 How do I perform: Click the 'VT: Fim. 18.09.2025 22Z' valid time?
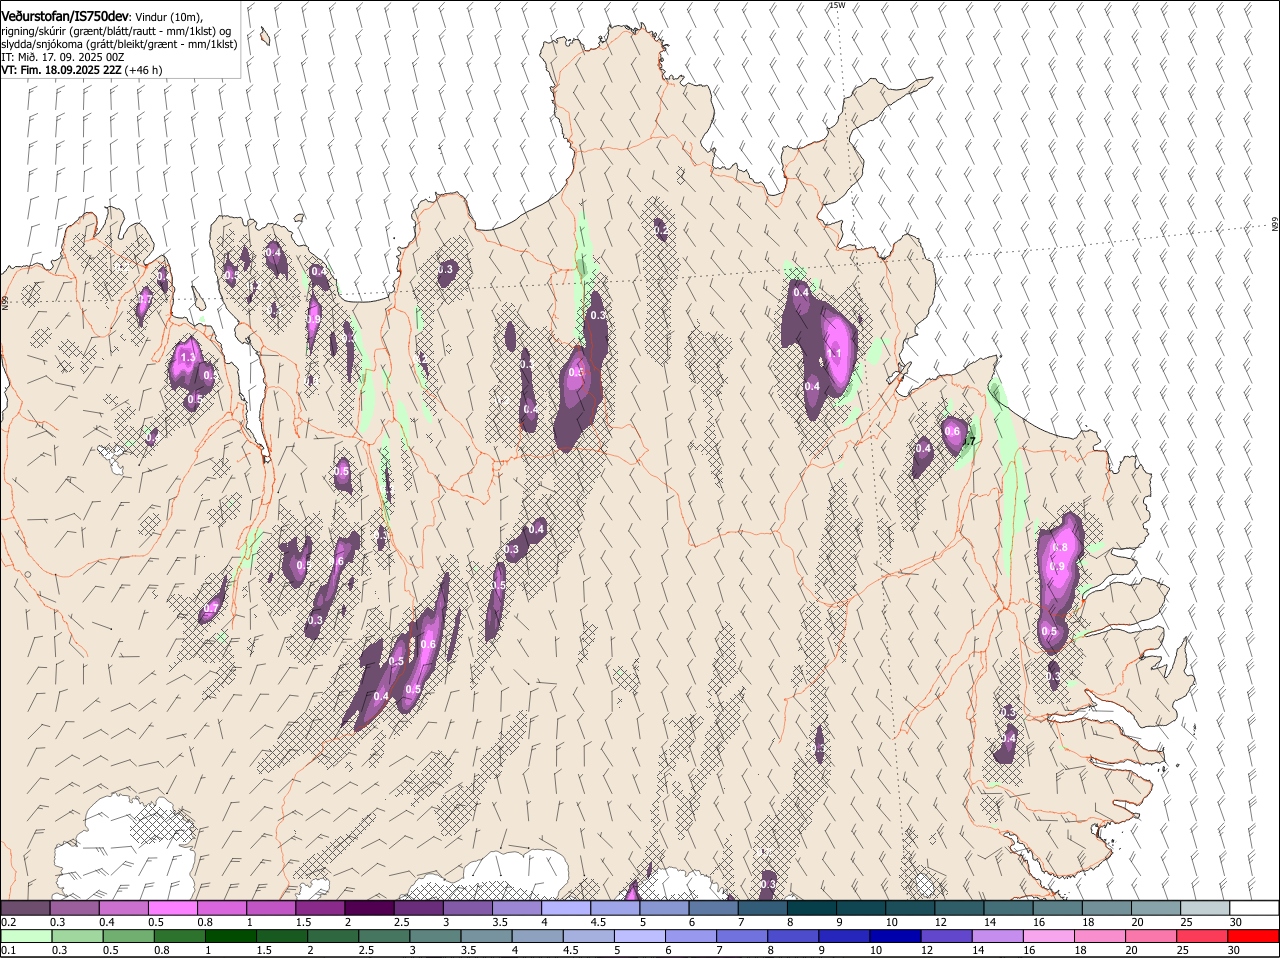62,70
